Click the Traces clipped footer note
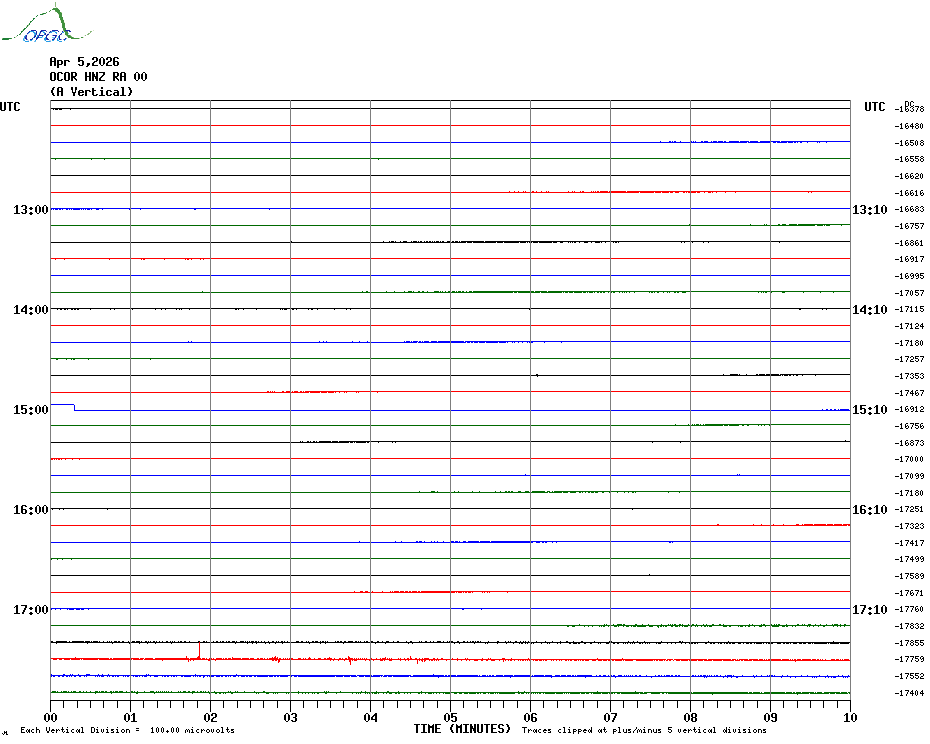The image size is (930, 744). 644,731
